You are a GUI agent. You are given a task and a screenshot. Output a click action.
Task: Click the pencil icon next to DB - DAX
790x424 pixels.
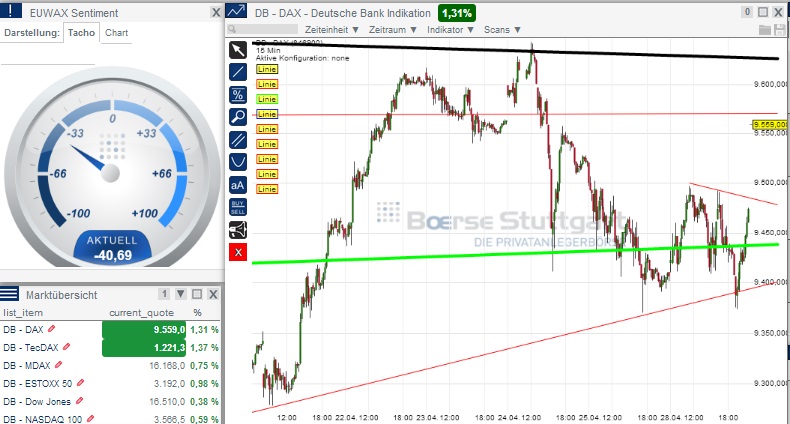coord(51,329)
